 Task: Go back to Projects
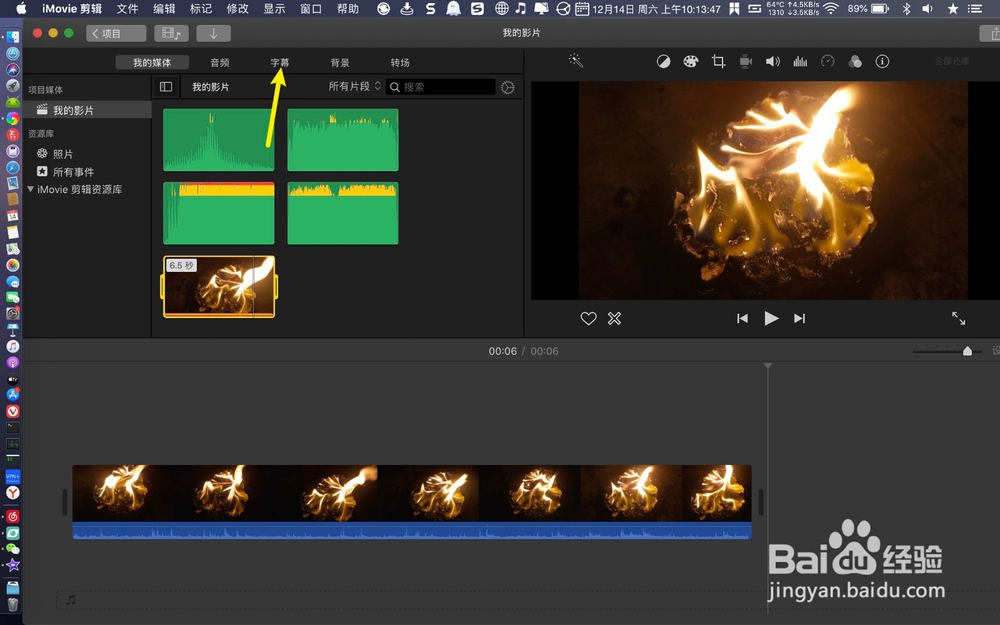116,33
